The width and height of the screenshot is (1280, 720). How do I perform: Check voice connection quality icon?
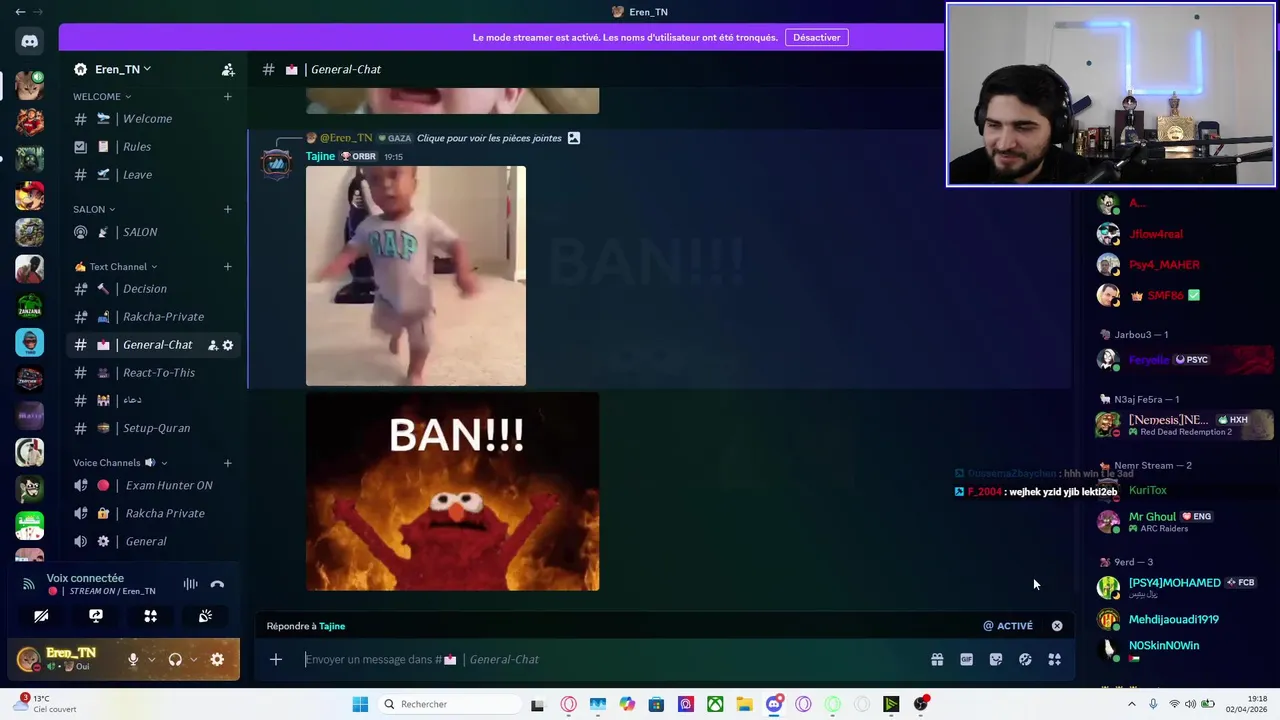pos(28,584)
